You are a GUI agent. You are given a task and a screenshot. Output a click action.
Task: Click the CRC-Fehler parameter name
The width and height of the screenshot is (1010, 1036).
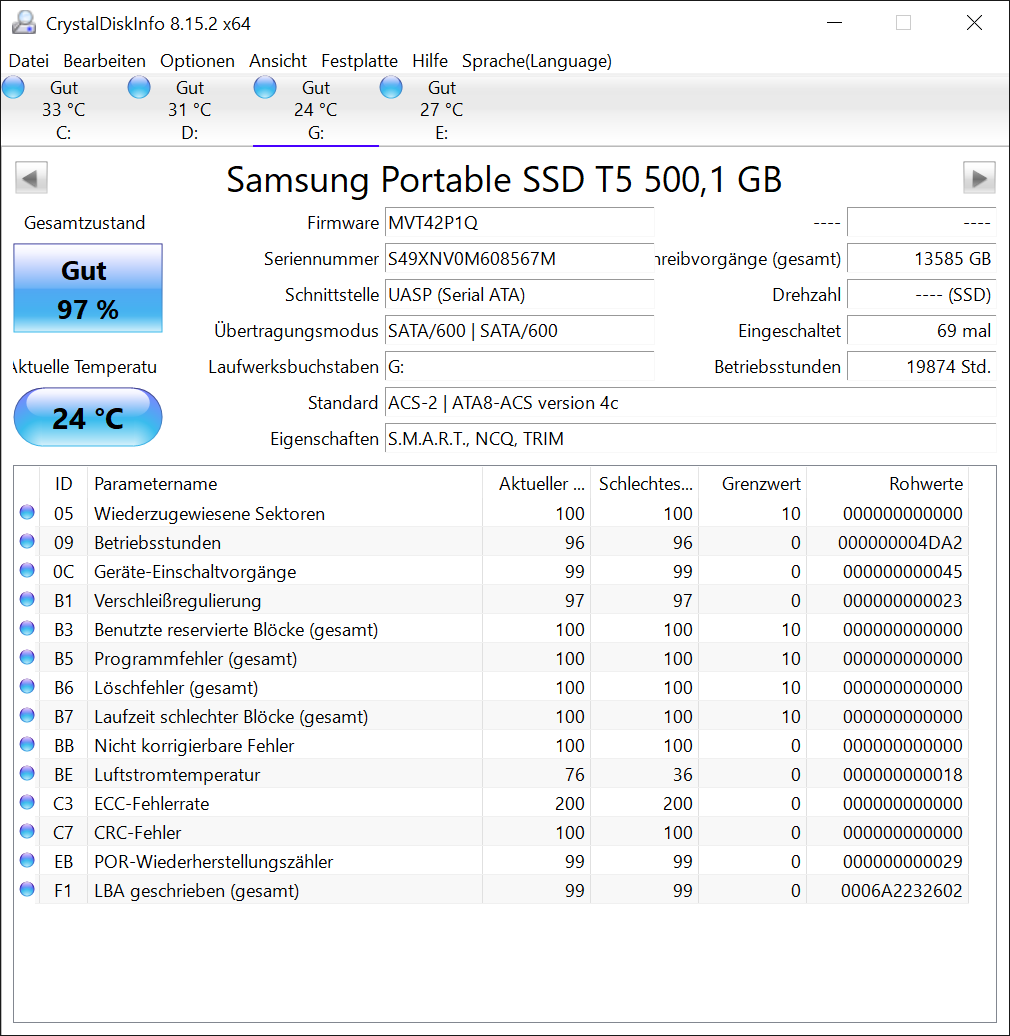[137, 832]
